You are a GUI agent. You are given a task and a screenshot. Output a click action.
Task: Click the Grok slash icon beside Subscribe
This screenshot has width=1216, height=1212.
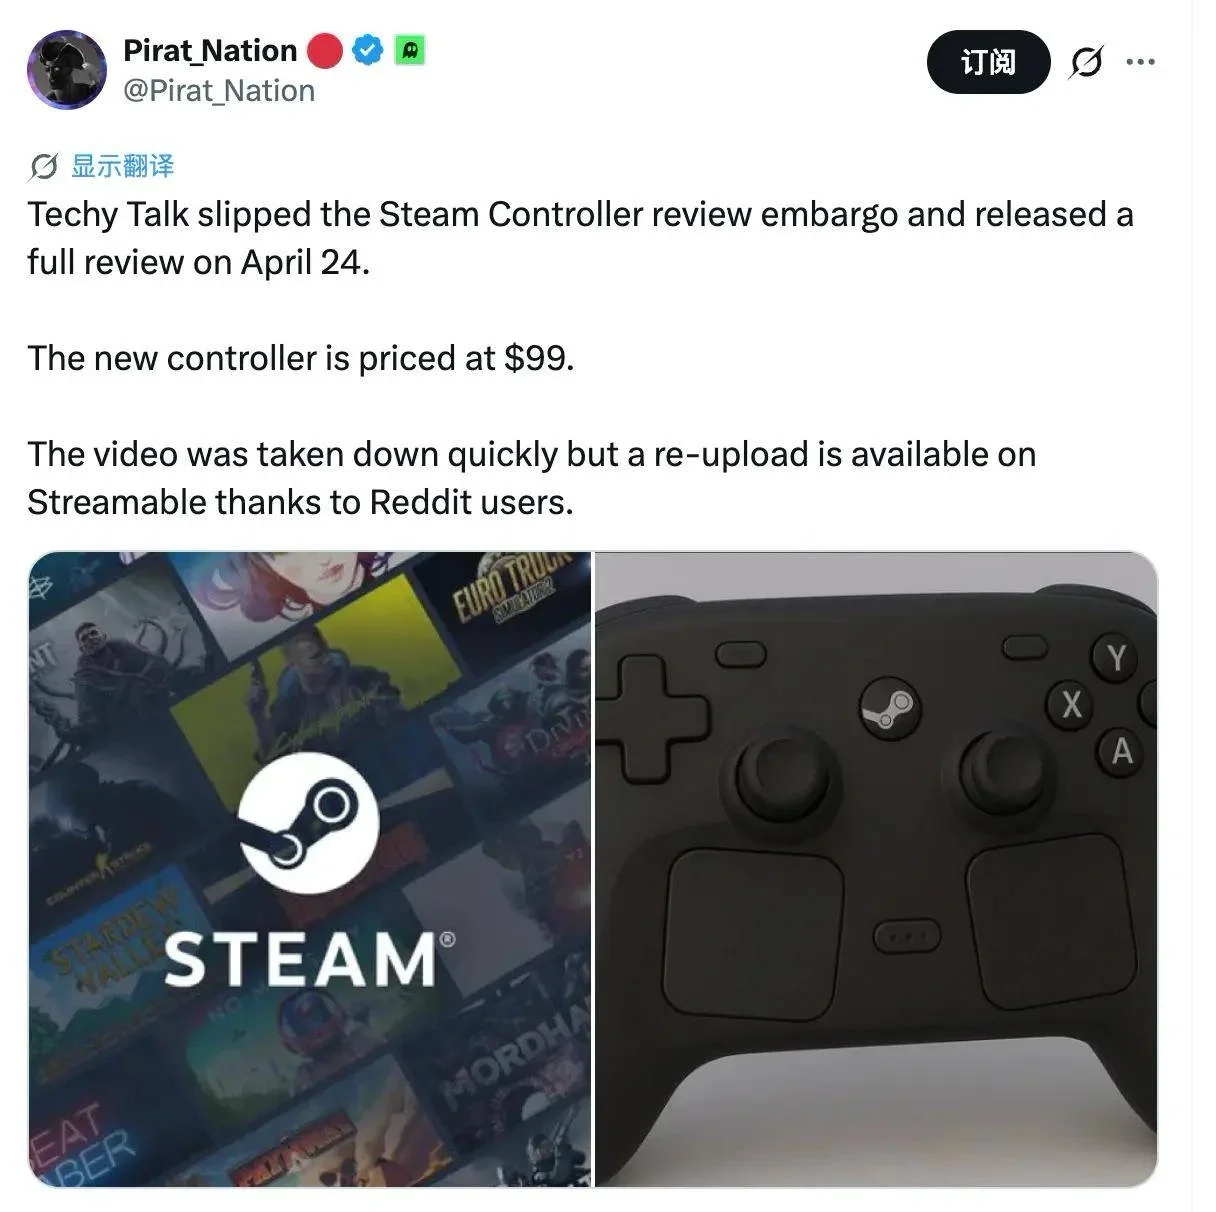tap(1086, 62)
